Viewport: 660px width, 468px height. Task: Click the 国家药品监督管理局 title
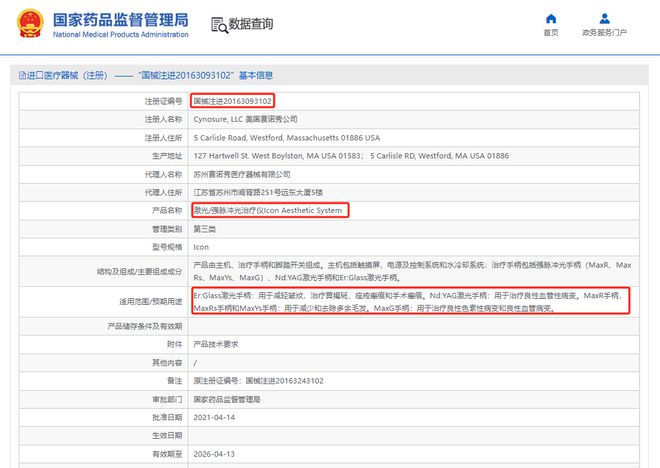pyautogui.click(x=121, y=20)
